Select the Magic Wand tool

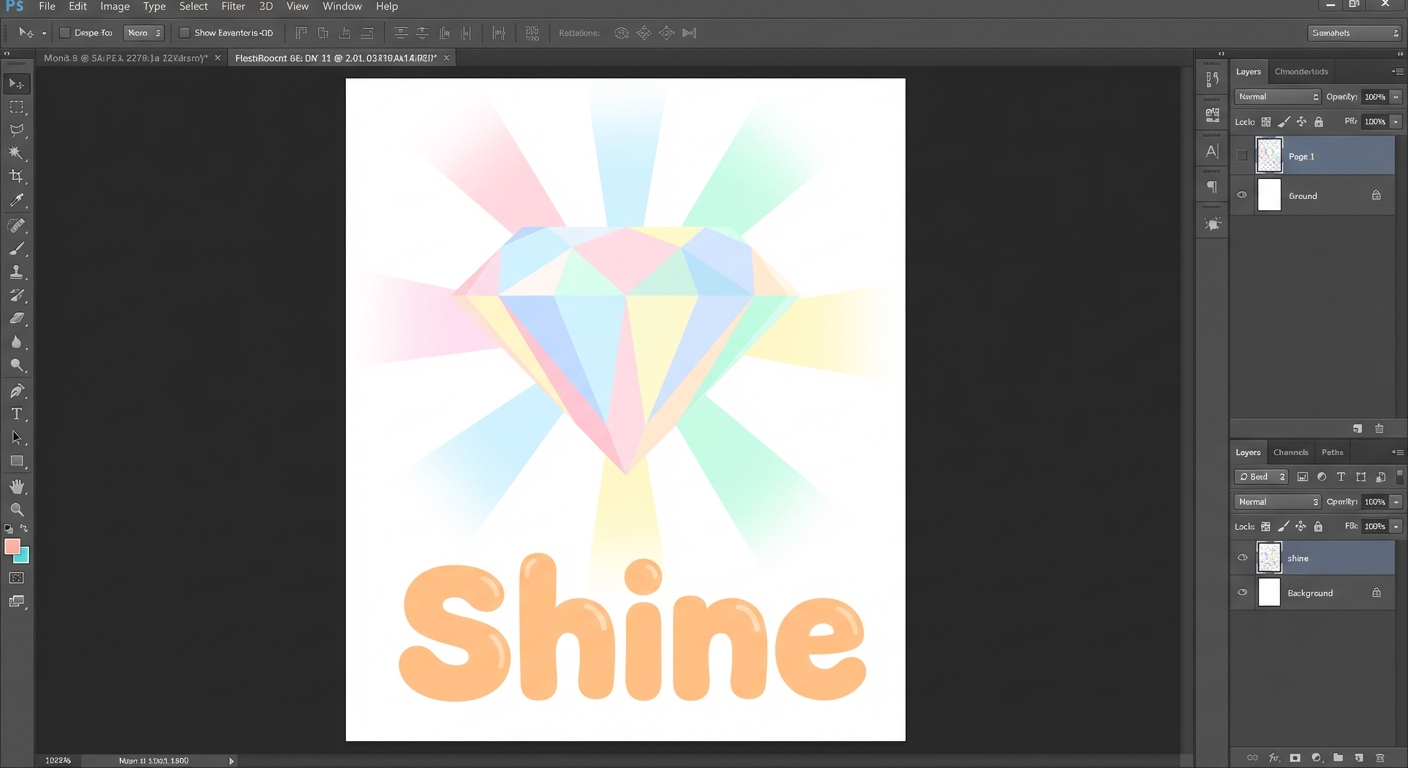[x=17, y=153]
